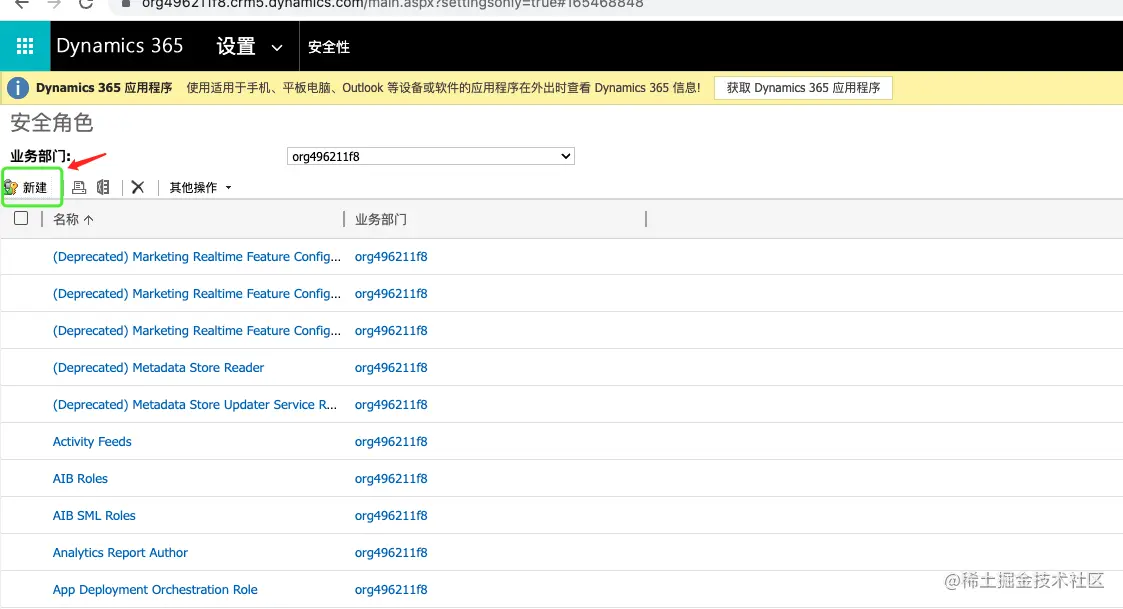Export roles using the Excel icon
Image resolution: width=1123 pixels, height=609 pixels.
click(x=103, y=188)
